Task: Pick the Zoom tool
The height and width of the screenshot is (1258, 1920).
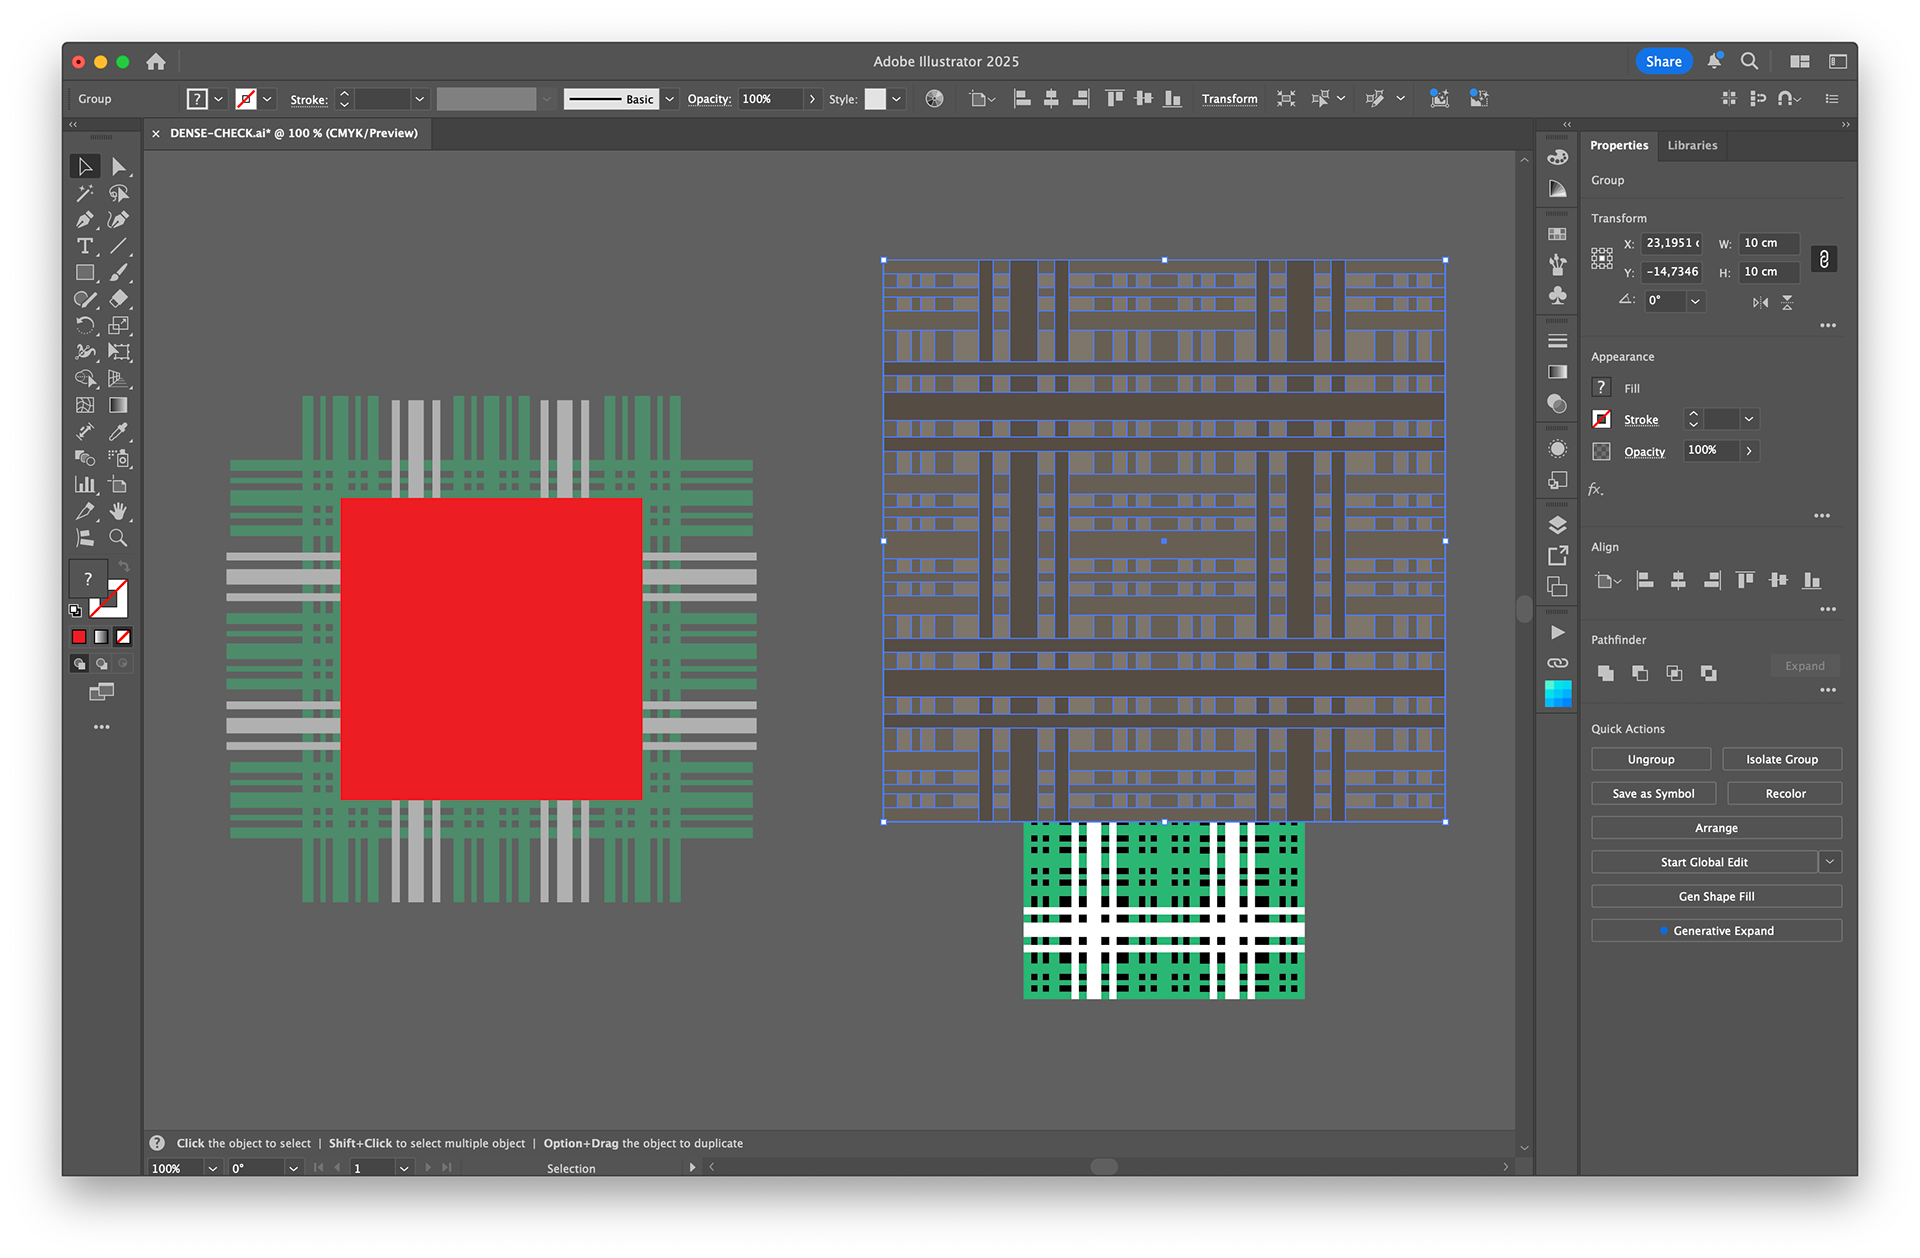Action: point(118,538)
